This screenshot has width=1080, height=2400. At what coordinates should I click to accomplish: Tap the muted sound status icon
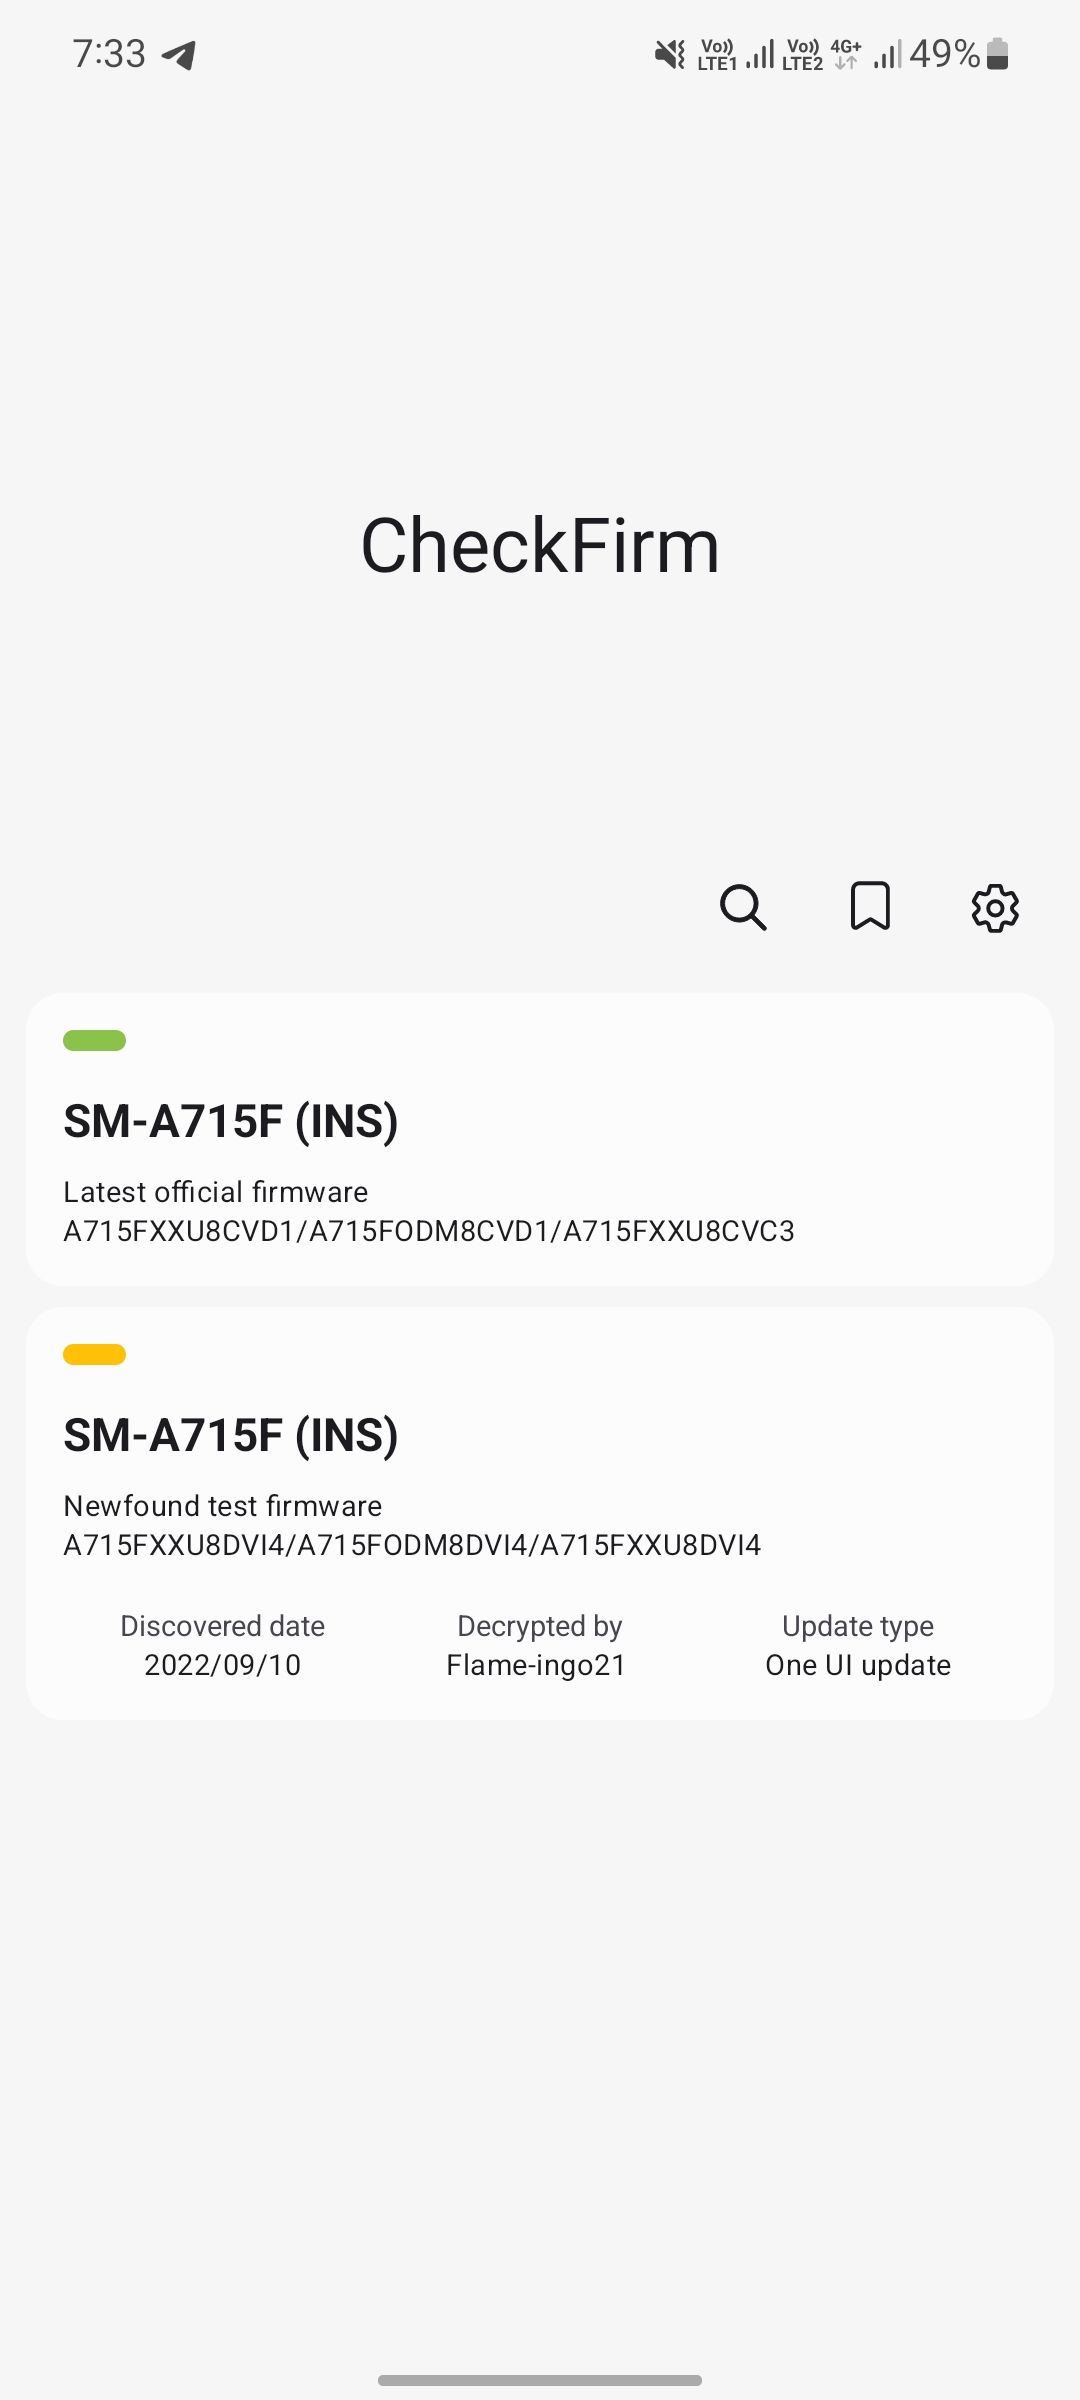pyautogui.click(x=669, y=54)
